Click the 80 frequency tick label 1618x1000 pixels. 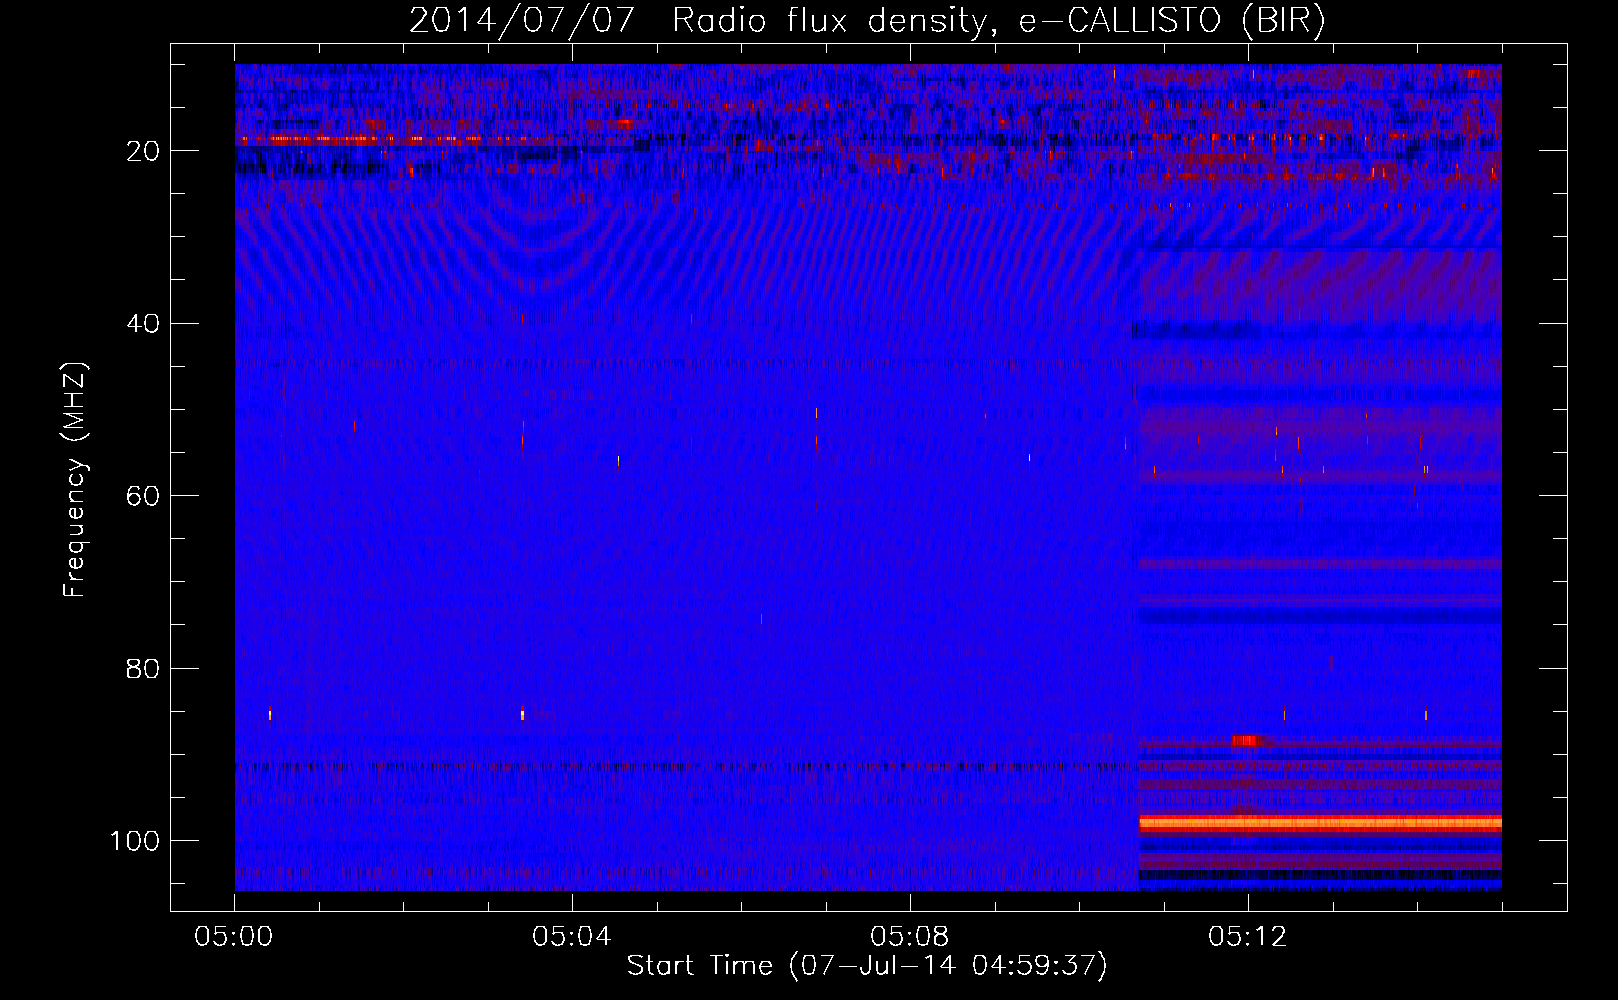144,668
